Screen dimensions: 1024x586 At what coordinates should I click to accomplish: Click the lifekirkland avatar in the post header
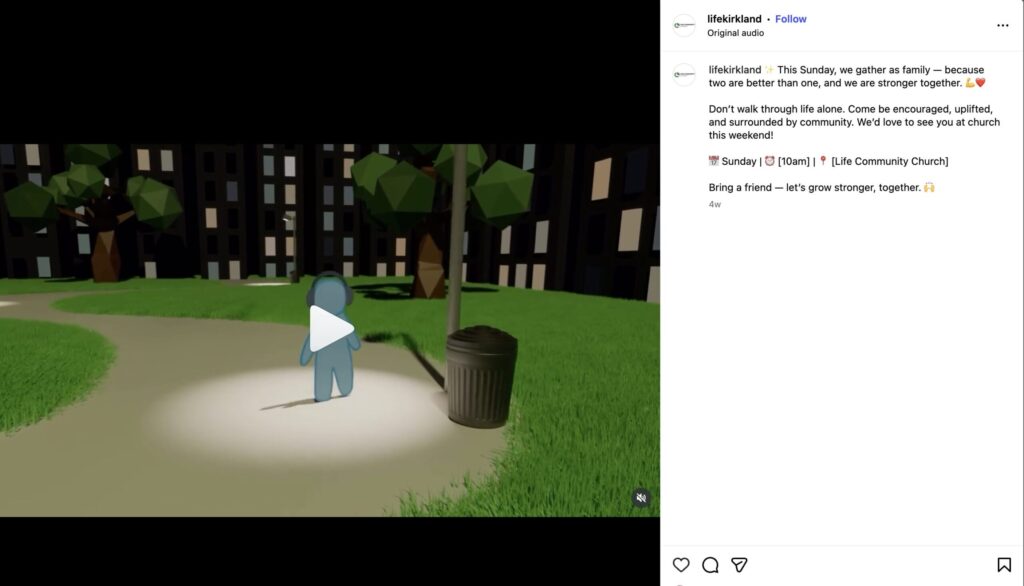click(684, 26)
